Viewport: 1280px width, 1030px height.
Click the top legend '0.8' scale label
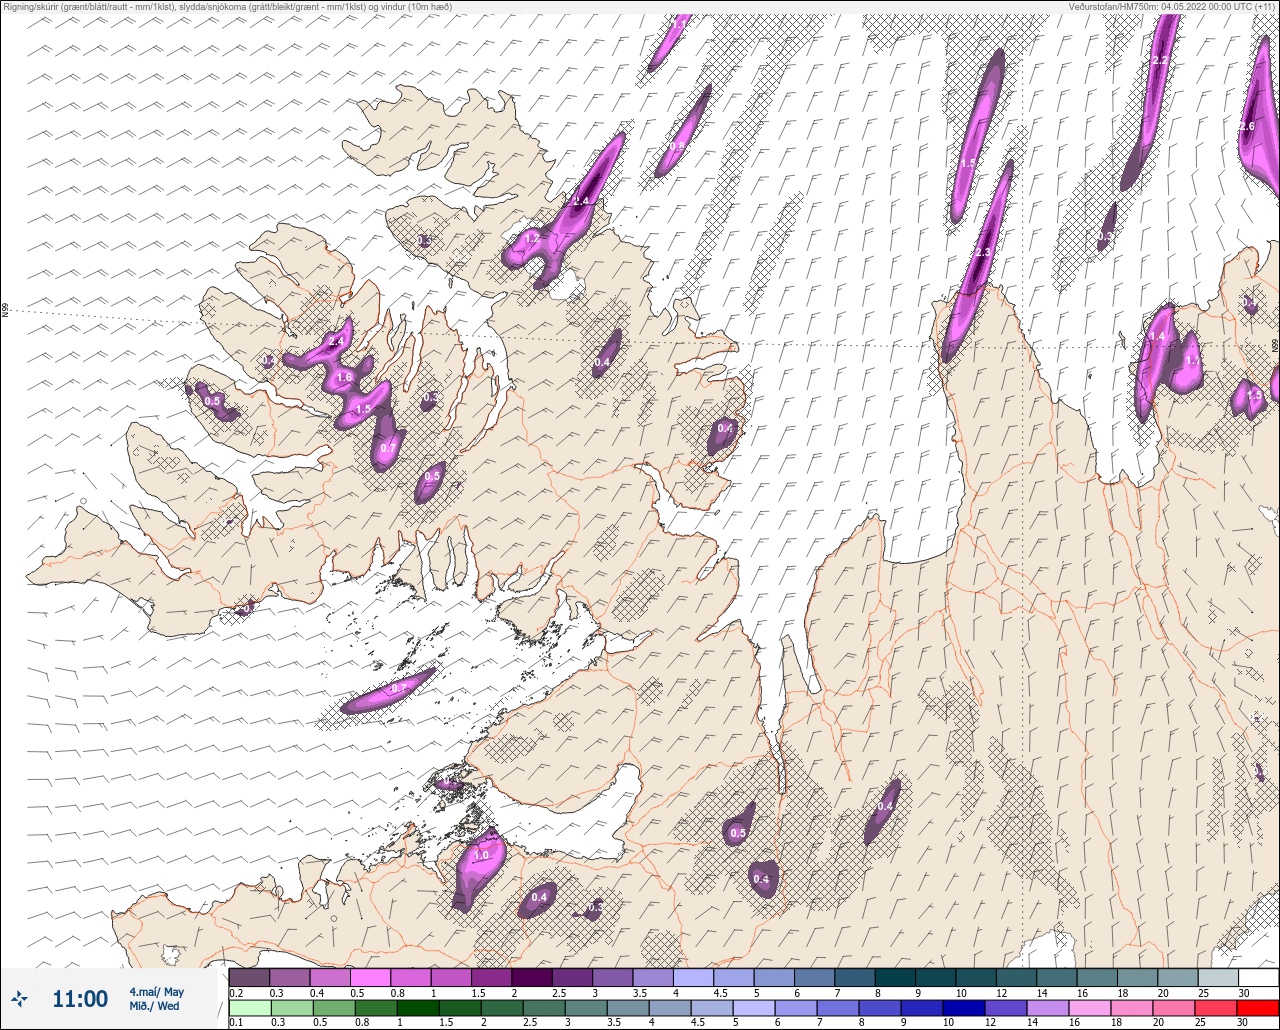pyautogui.click(x=399, y=992)
